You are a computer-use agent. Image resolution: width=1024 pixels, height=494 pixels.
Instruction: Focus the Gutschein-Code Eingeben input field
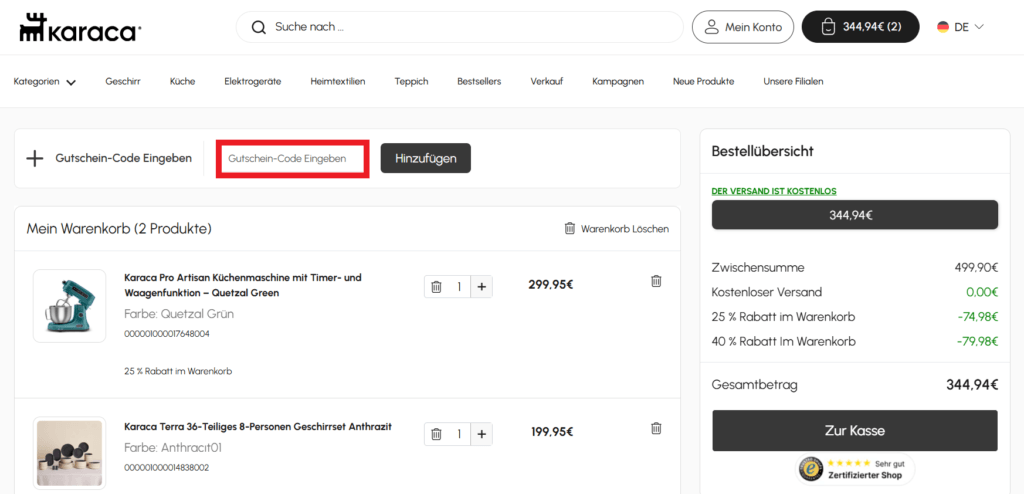(293, 158)
